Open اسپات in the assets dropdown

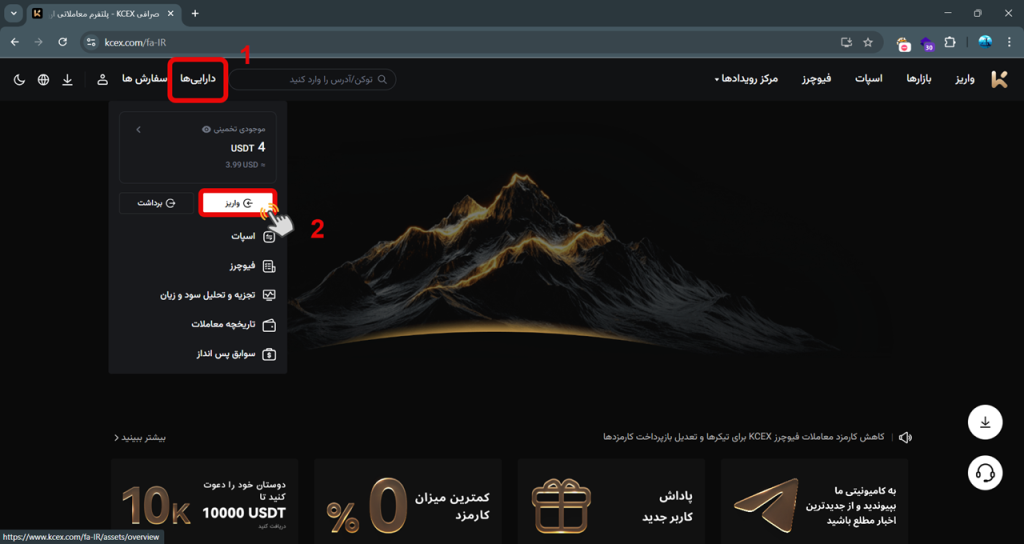pyautogui.click(x=253, y=236)
